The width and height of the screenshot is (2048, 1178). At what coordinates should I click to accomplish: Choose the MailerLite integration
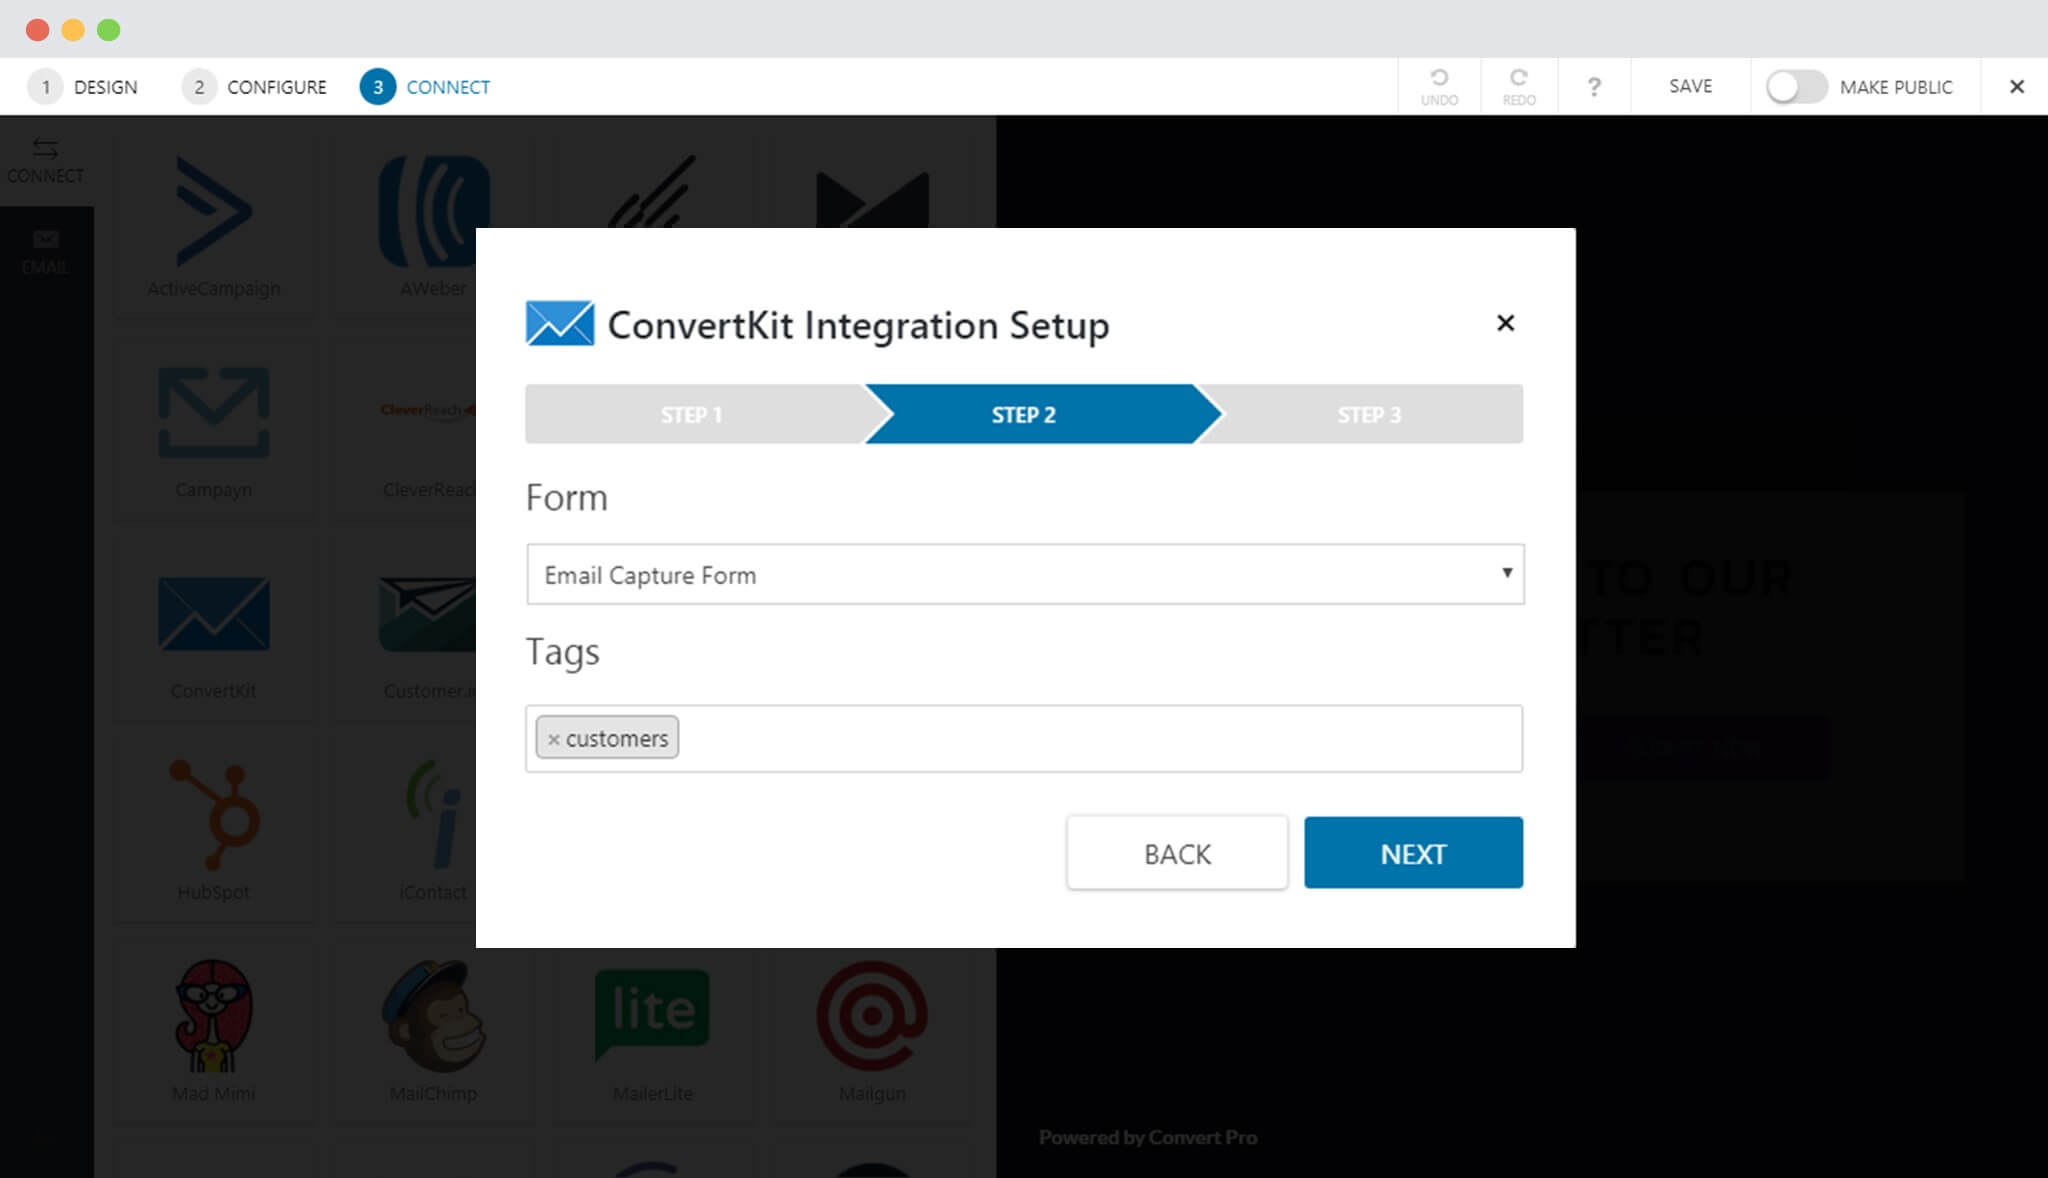click(652, 1015)
